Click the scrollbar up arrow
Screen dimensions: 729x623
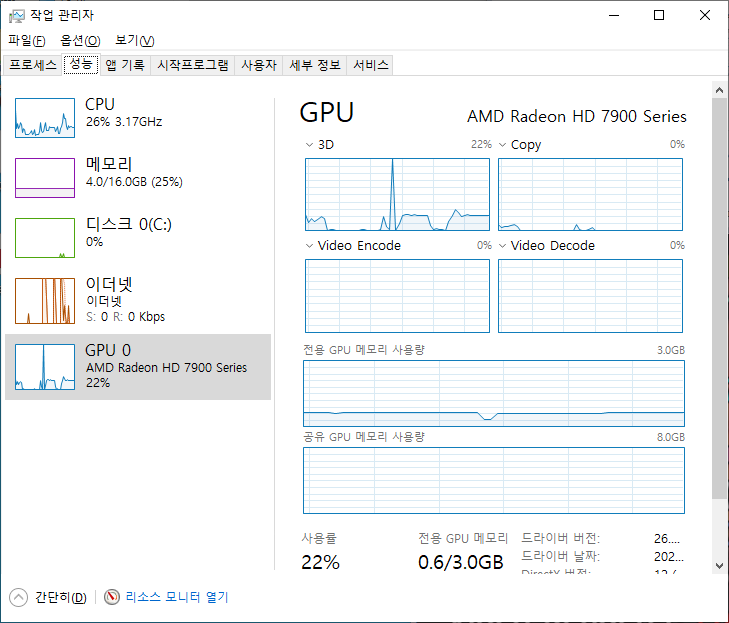[719, 90]
